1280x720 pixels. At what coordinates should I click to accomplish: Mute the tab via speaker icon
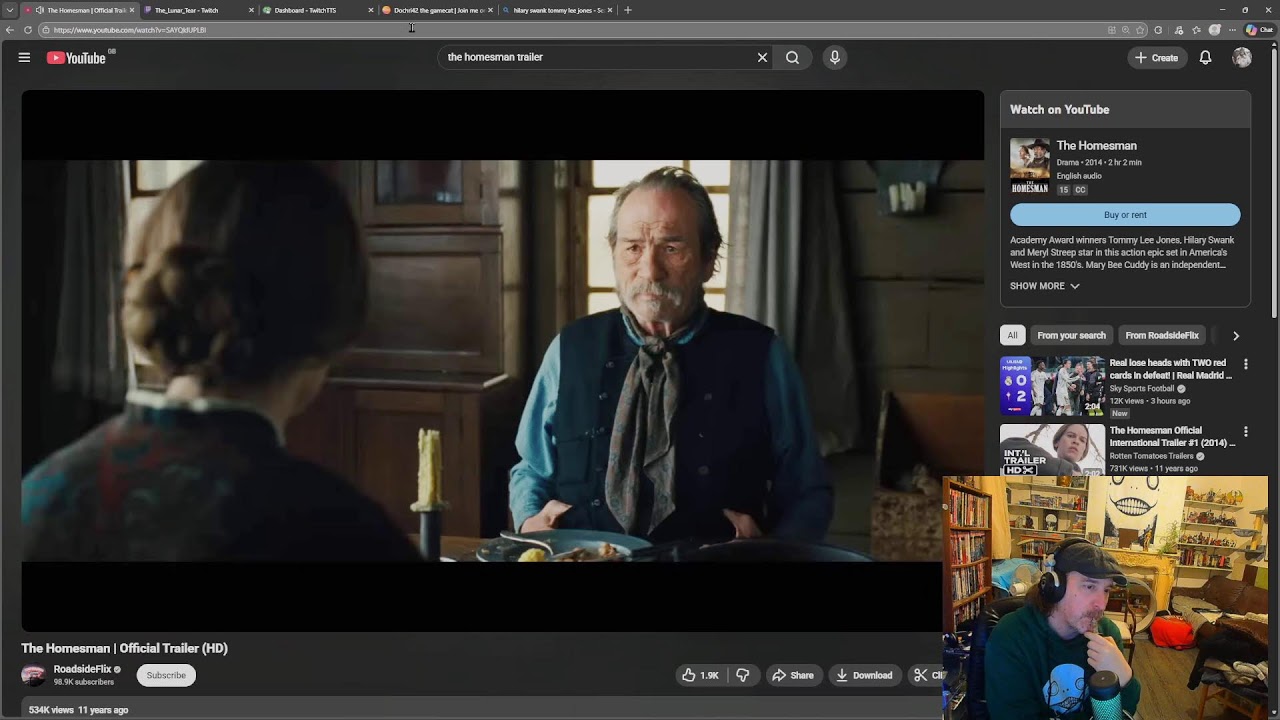(40, 10)
